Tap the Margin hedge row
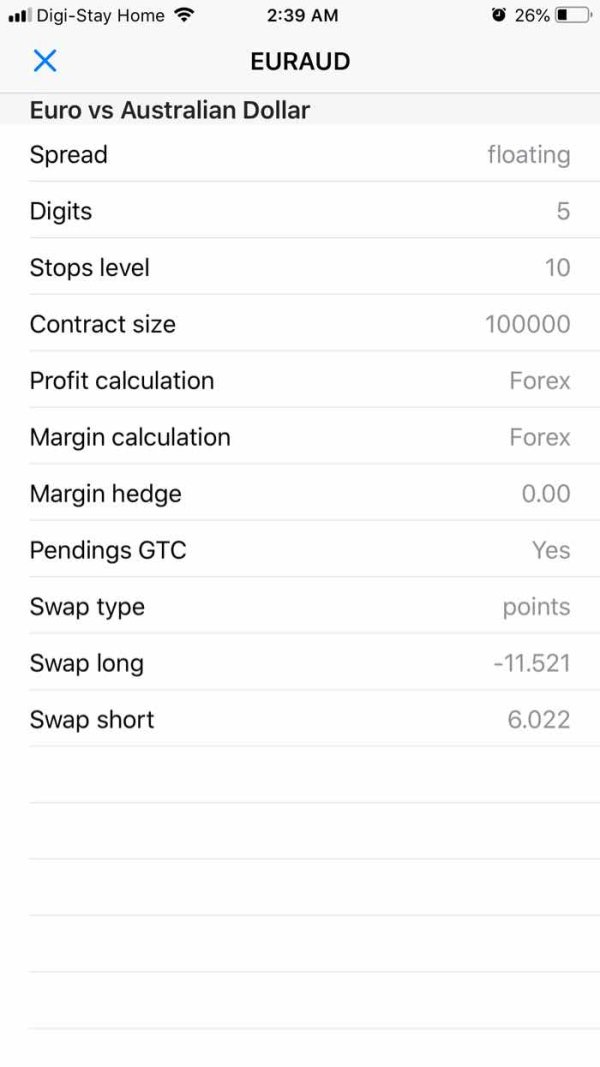This screenshot has width=600, height=1067. [x=300, y=494]
